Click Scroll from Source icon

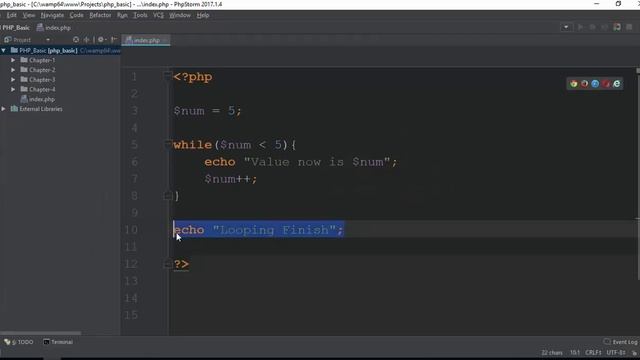pos(76,40)
